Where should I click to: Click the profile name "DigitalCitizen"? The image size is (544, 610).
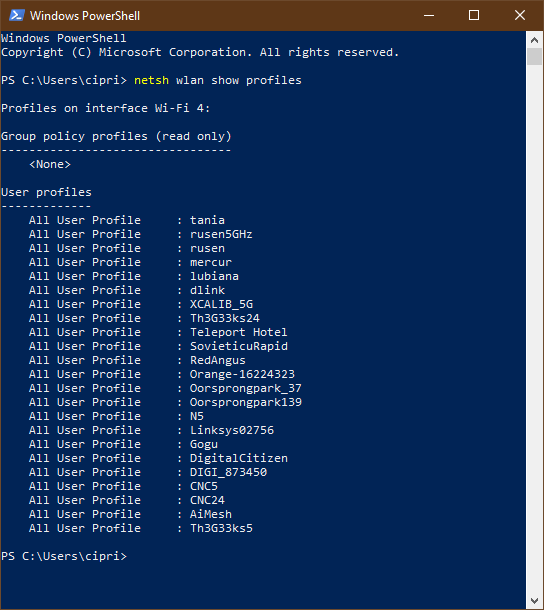[x=239, y=458]
